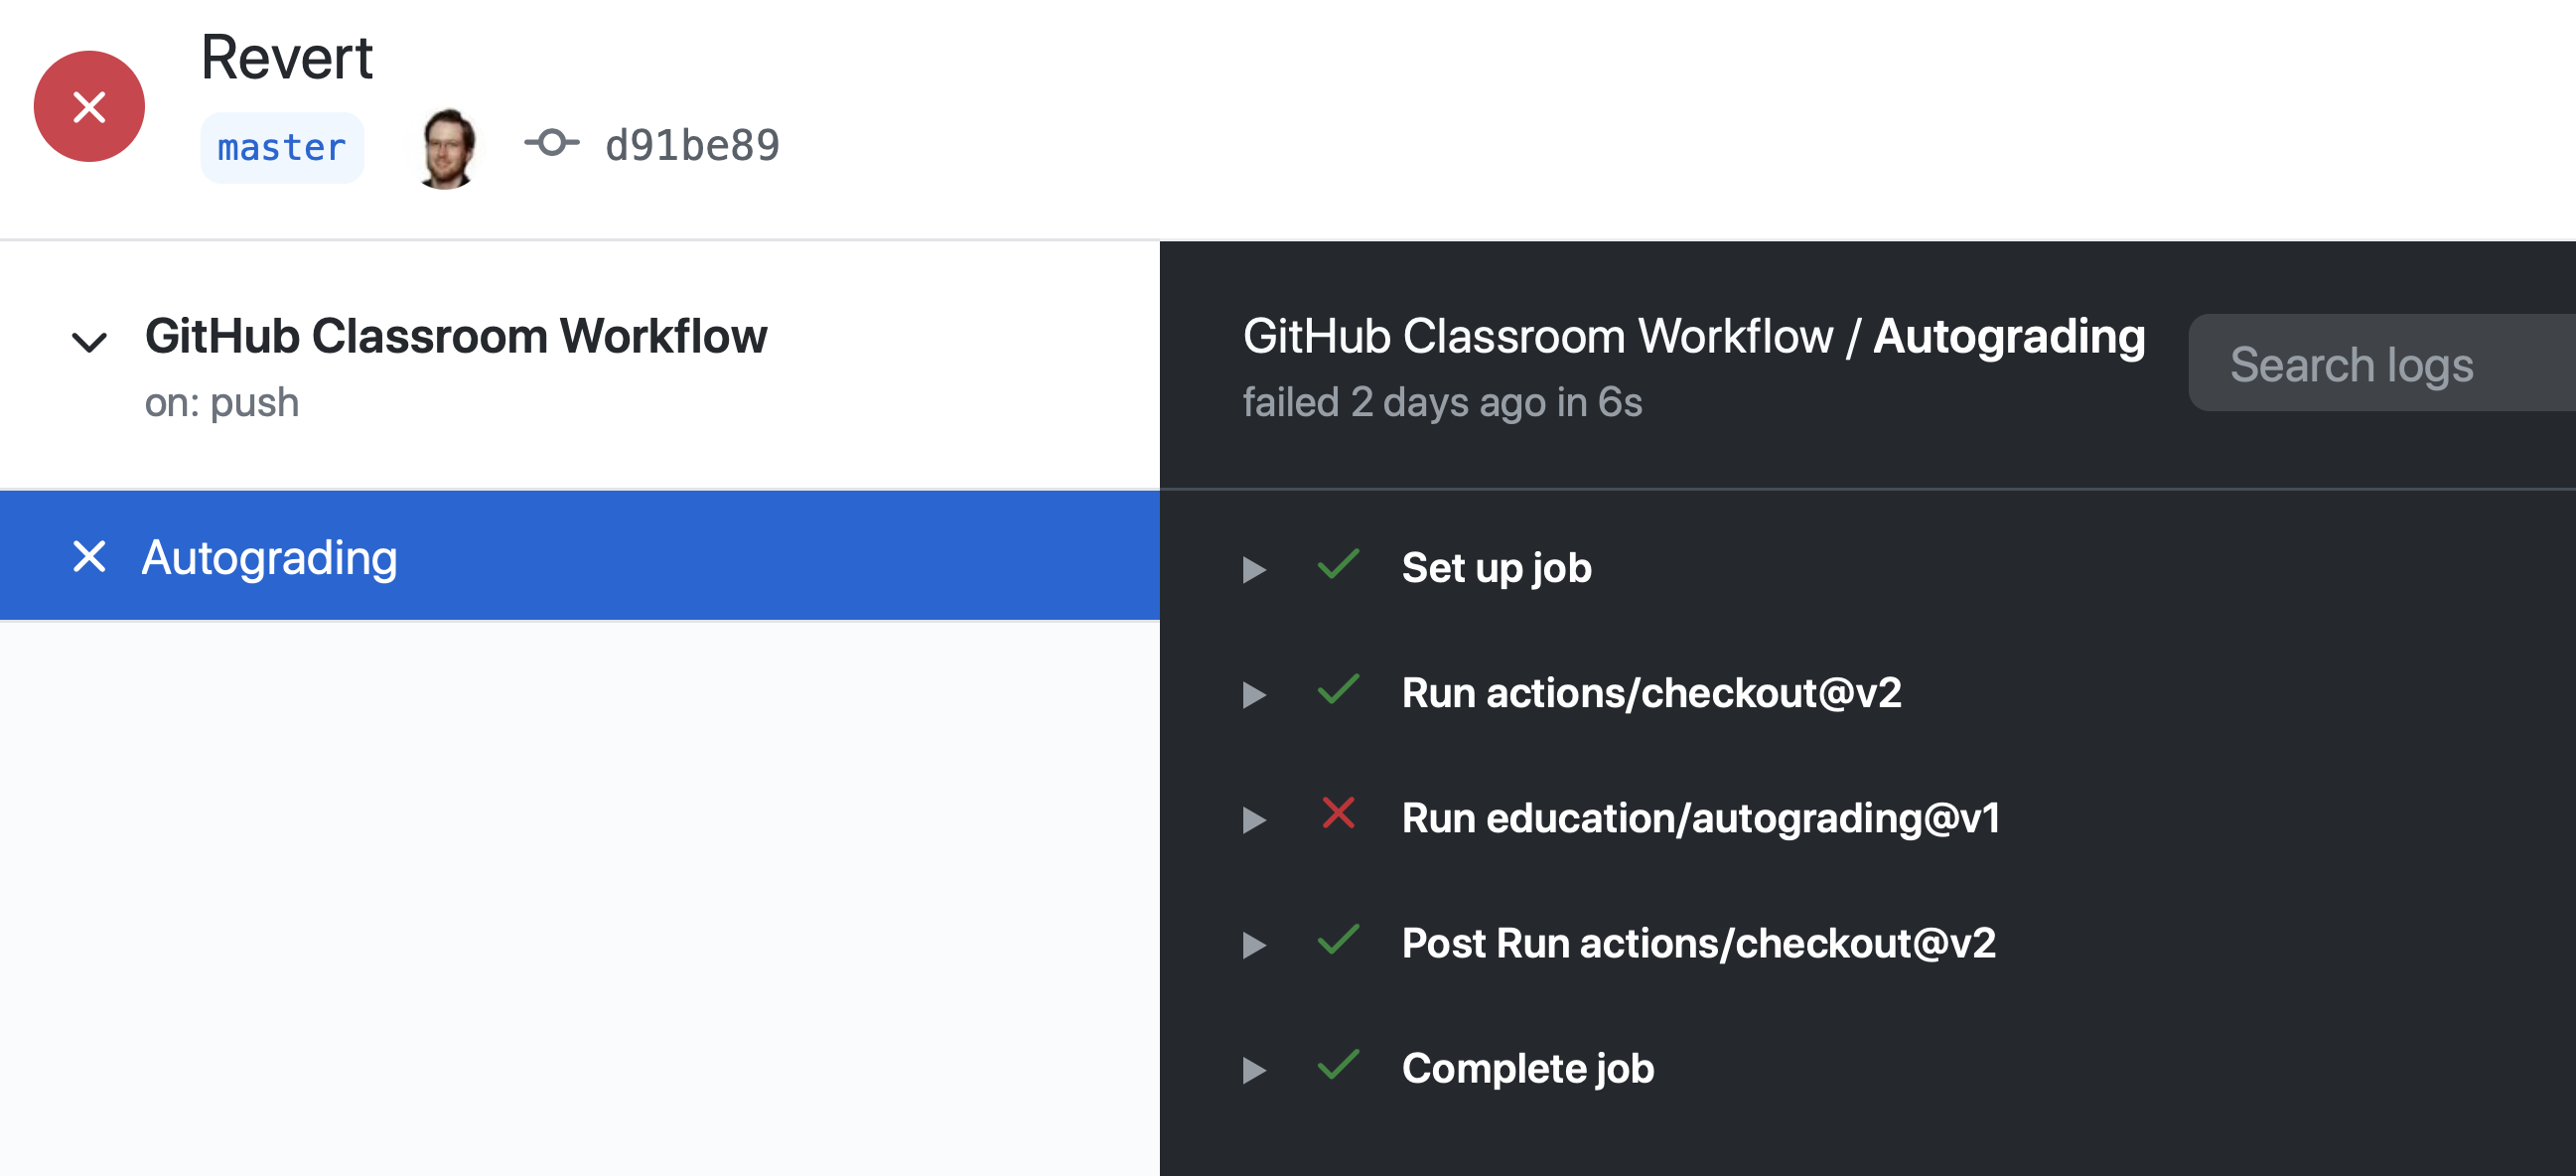Viewport: 2576px width, 1176px height.
Task: Collapse the GitHub Classroom Workflow section
Action: [89, 342]
